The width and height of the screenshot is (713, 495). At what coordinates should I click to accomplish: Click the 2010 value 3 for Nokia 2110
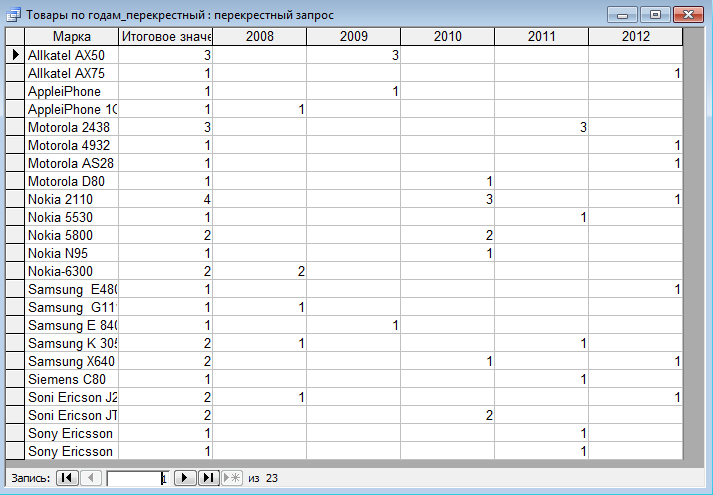pyautogui.click(x=447, y=199)
